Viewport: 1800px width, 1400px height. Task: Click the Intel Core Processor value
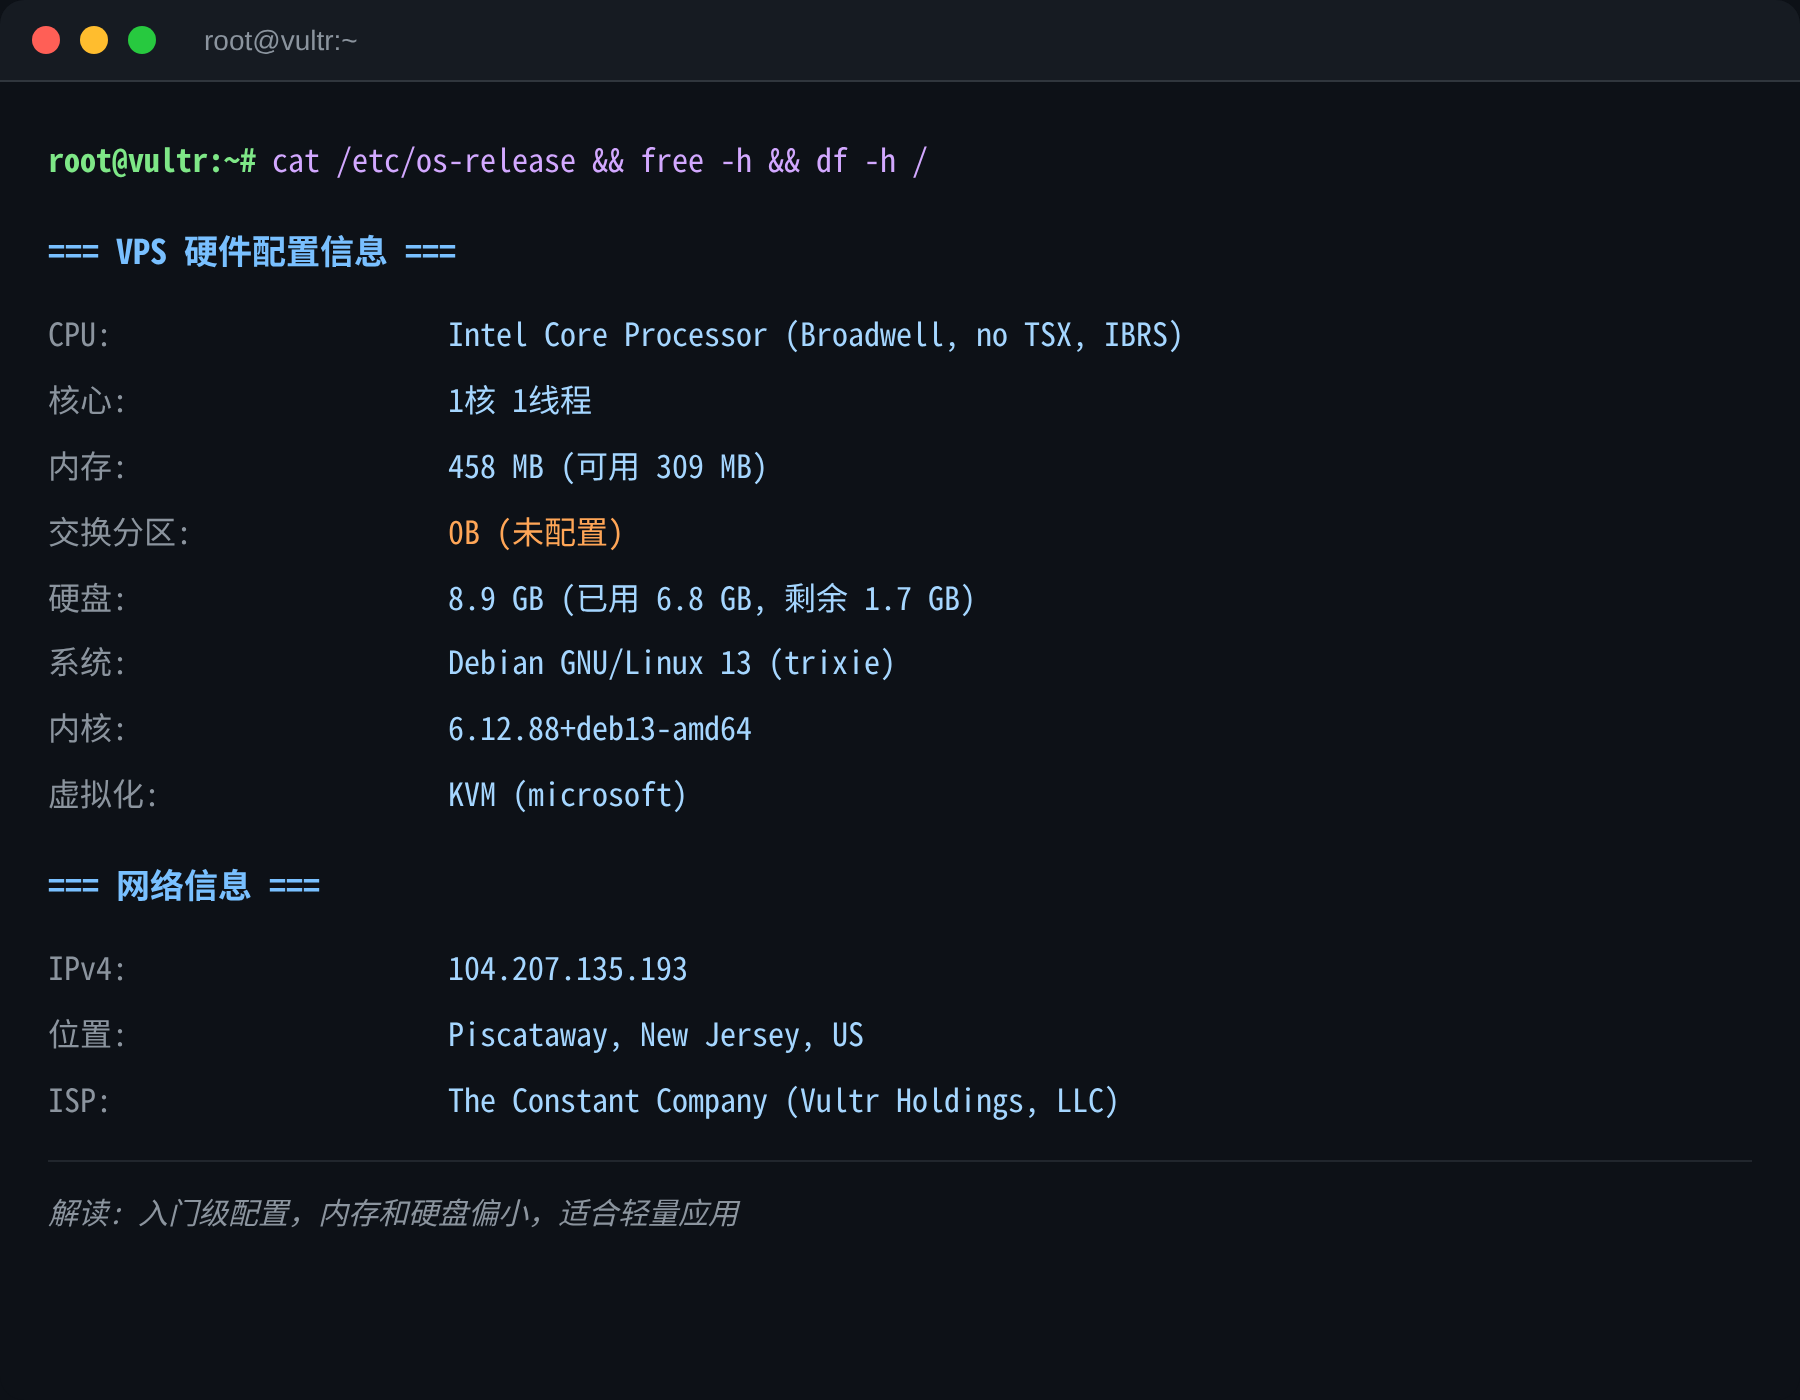[x=815, y=335]
